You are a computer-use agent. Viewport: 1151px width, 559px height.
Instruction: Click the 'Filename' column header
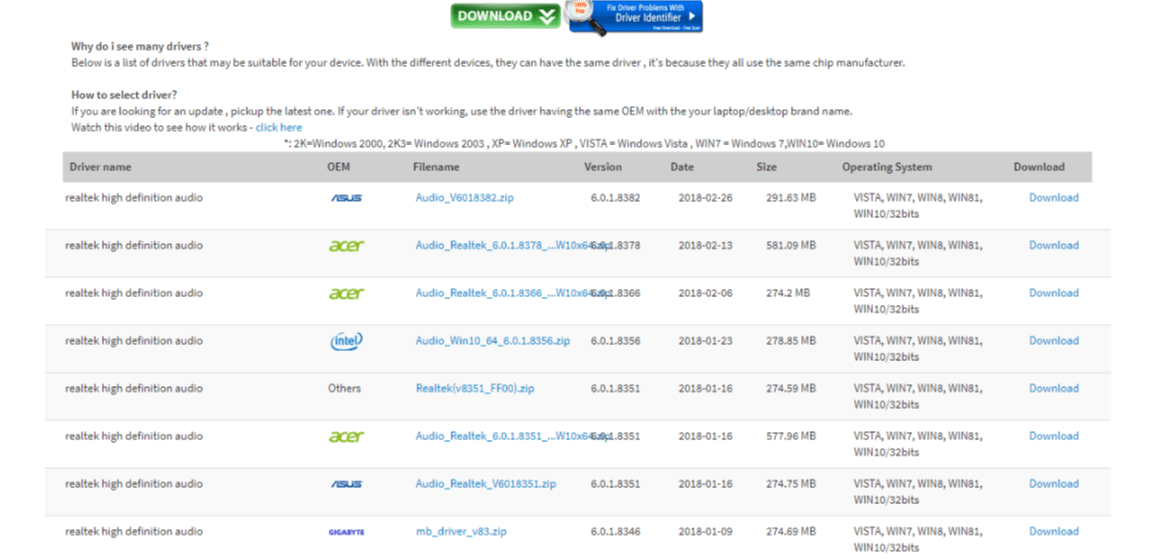436,167
